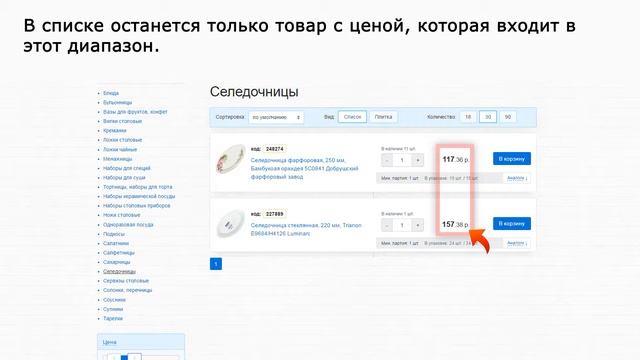Open the glass селедочница Trianon Luminarc link
The height and width of the screenshot is (360, 640).
click(x=306, y=229)
